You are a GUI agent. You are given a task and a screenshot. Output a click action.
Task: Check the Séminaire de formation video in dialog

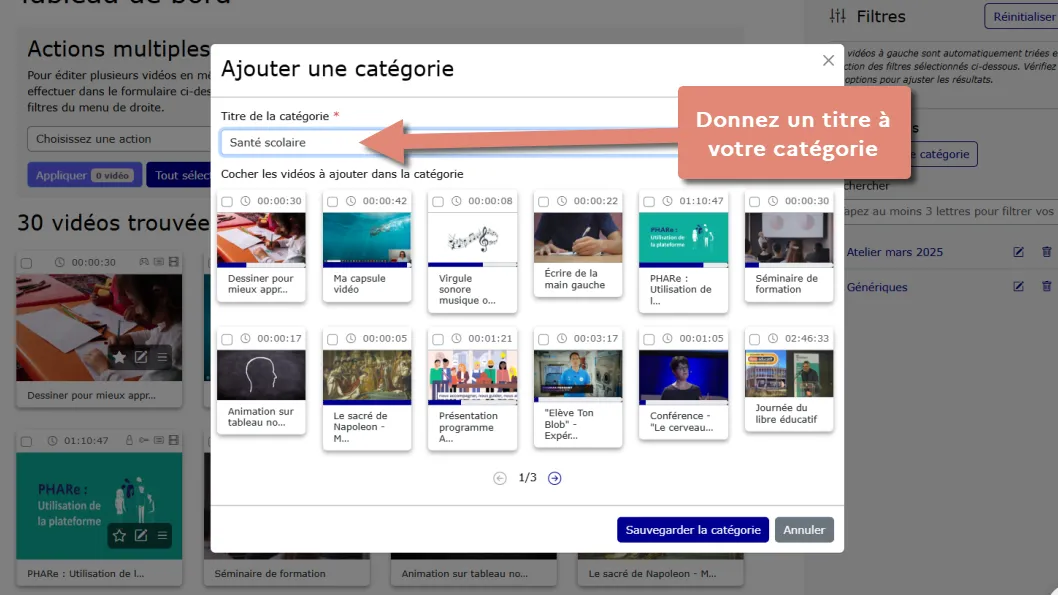click(754, 202)
